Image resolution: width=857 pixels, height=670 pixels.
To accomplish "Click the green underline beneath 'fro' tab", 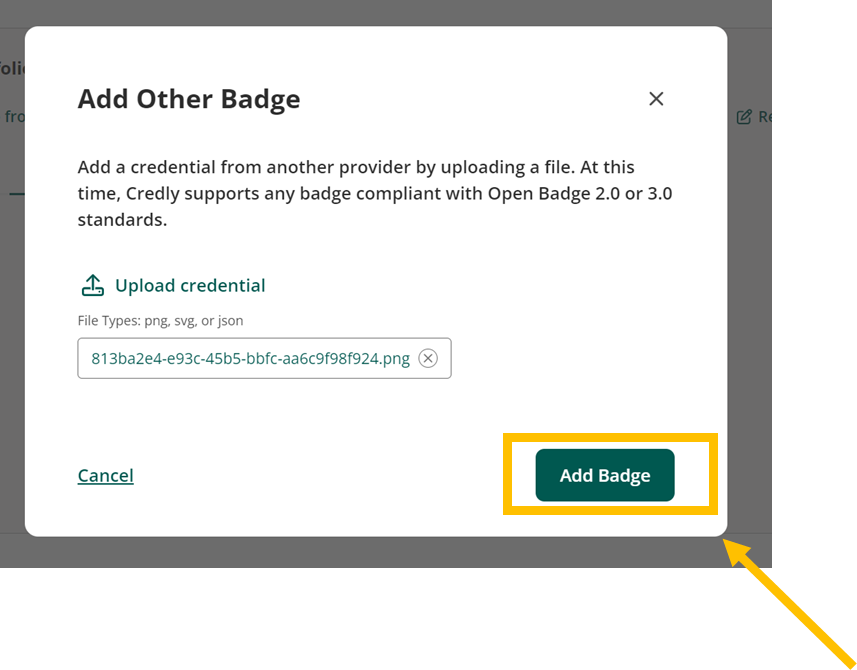I will pos(17,194).
